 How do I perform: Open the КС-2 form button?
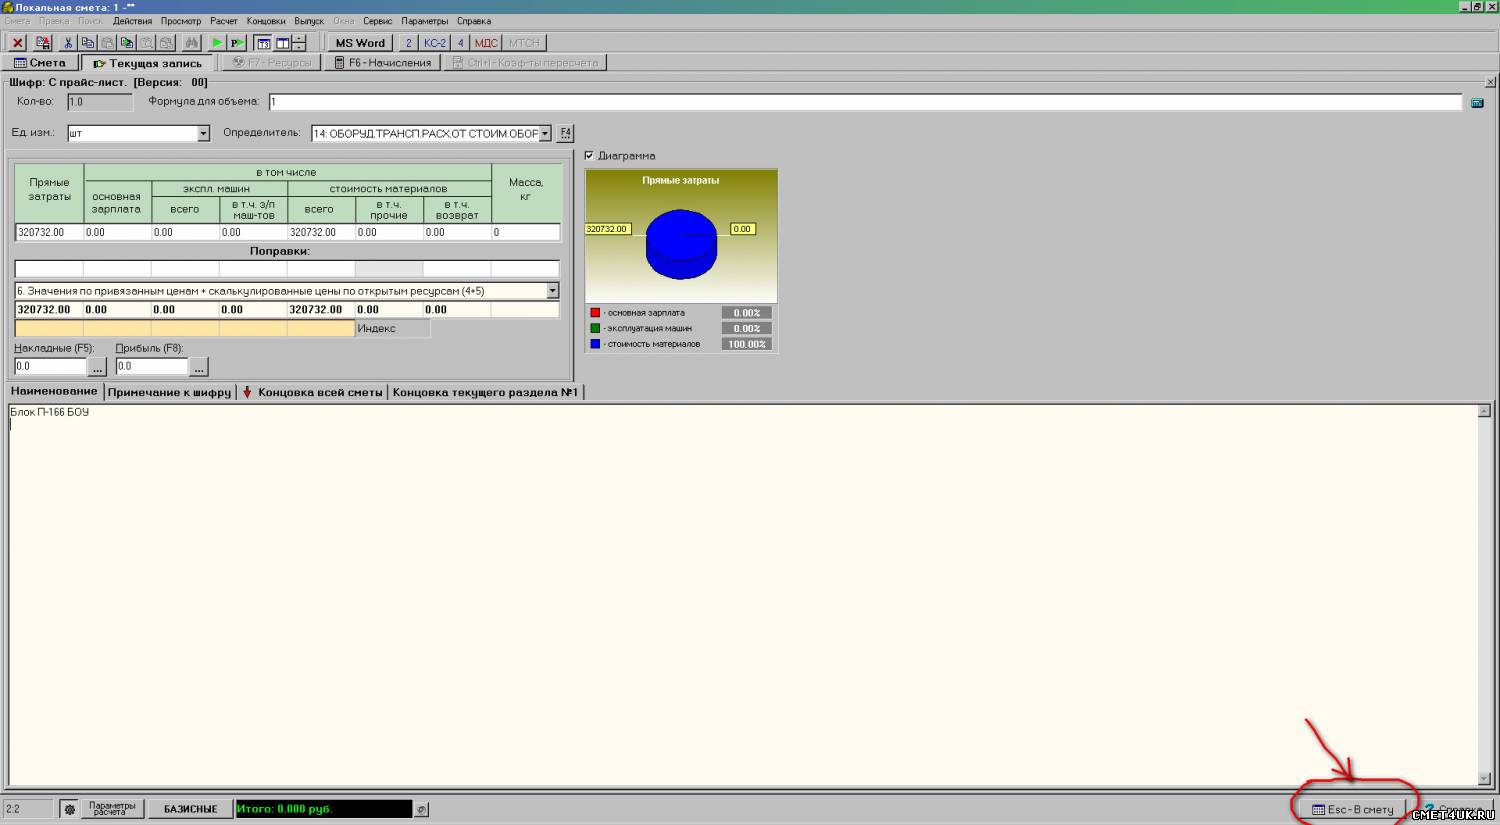point(435,43)
